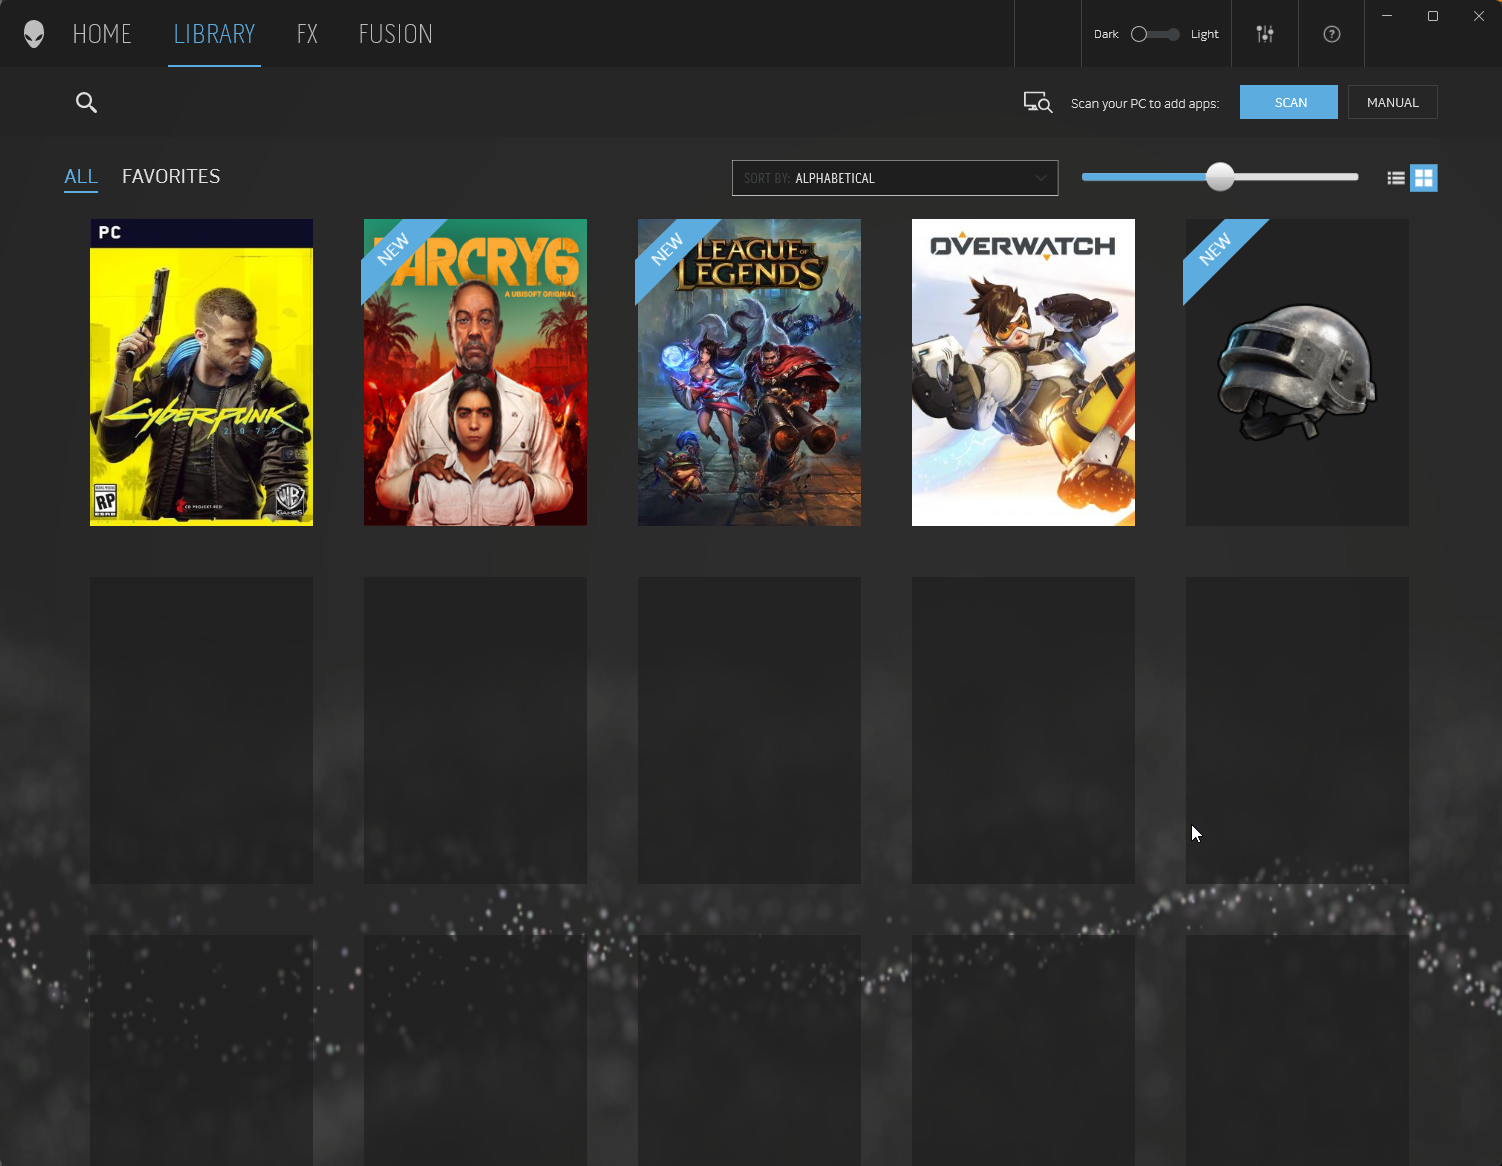Open the Cyberpunk 2077 game cover
Image resolution: width=1502 pixels, height=1166 pixels.
click(201, 372)
